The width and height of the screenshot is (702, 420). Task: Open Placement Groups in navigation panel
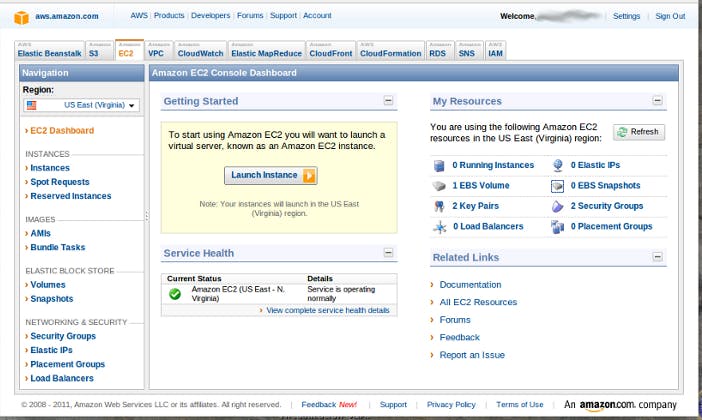(67, 364)
